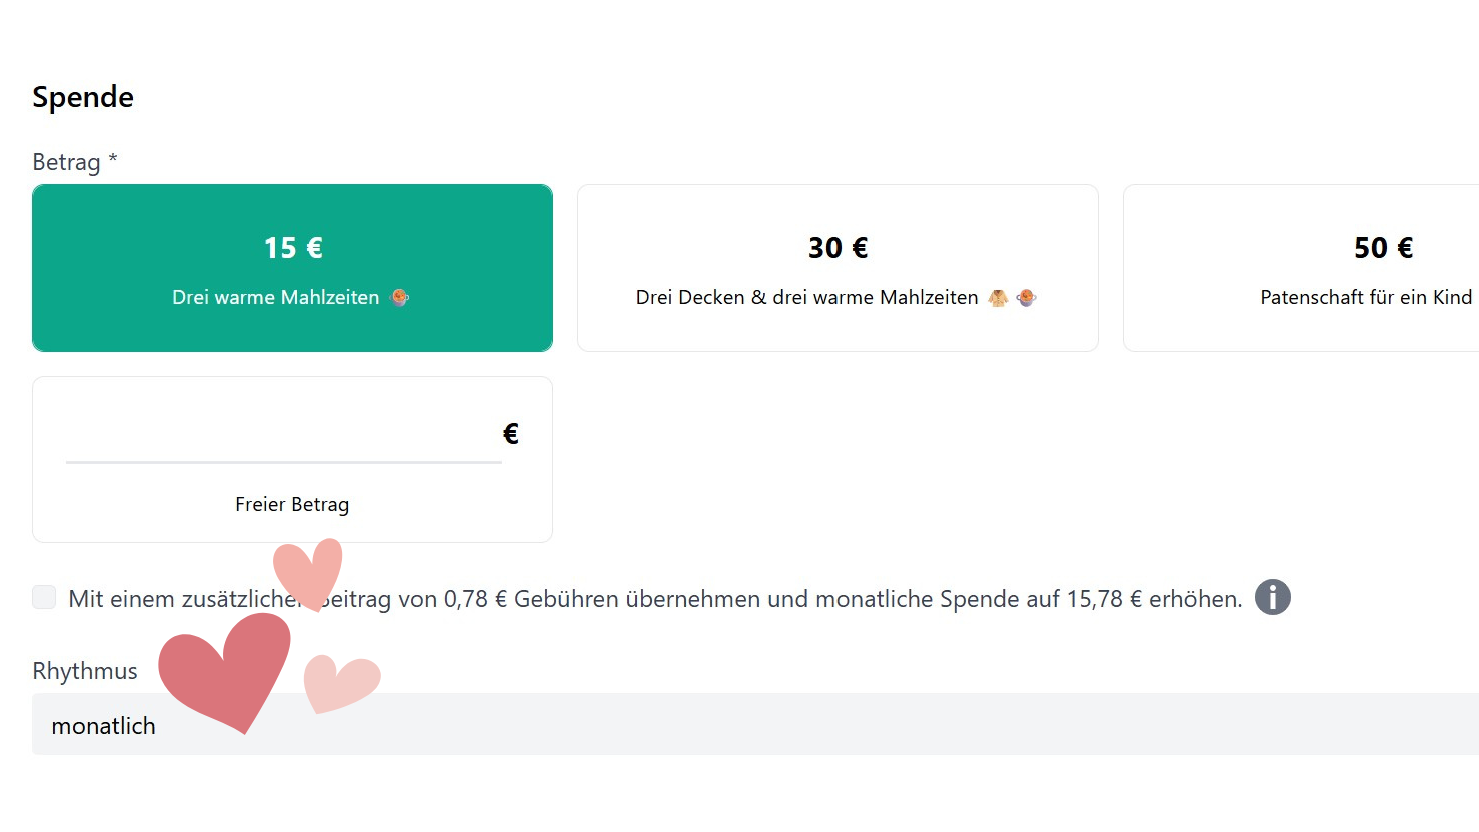Click the 'Rhythmus' field label
Screen dimensions: 1479x832
85,671
